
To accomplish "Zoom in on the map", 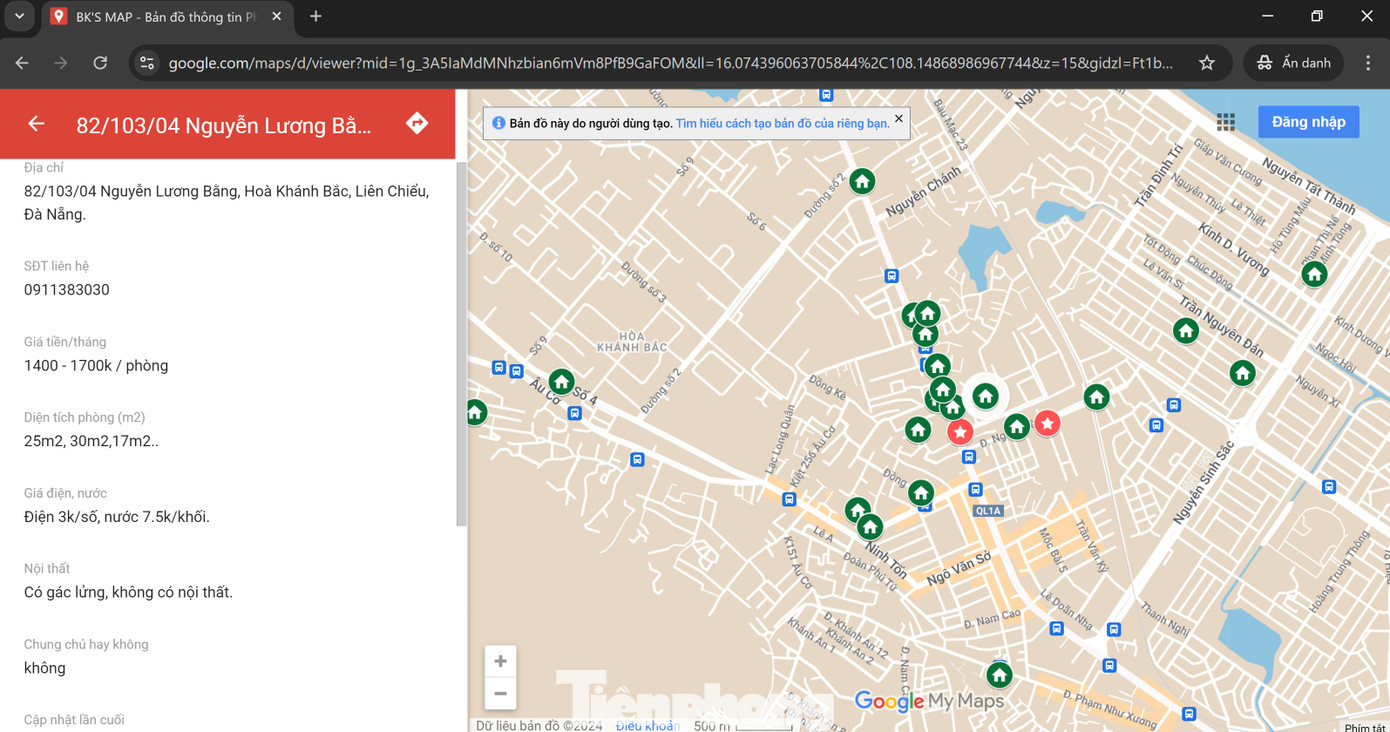I will (x=500, y=661).
